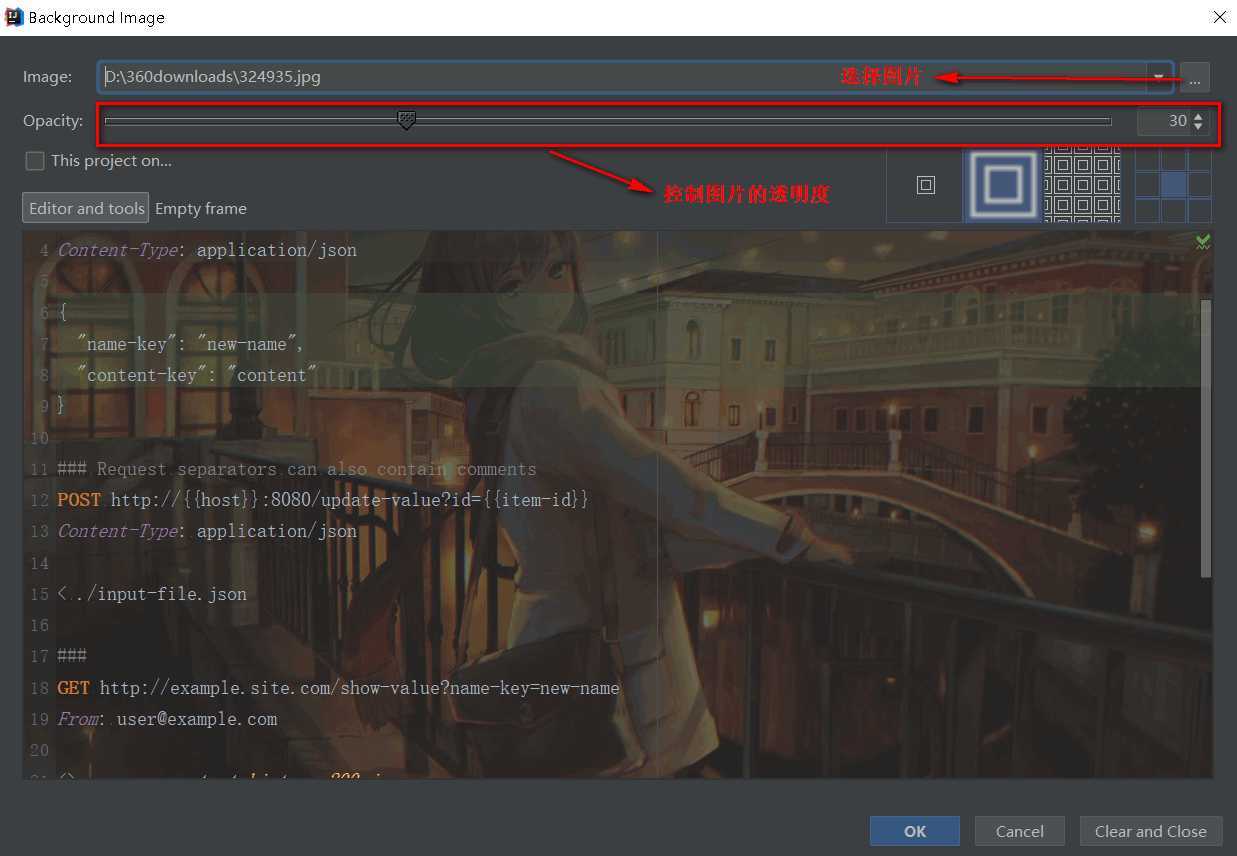Click the opacity value field showing 30
Viewport: 1237px width, 856px height.
tap(1164, 121)
